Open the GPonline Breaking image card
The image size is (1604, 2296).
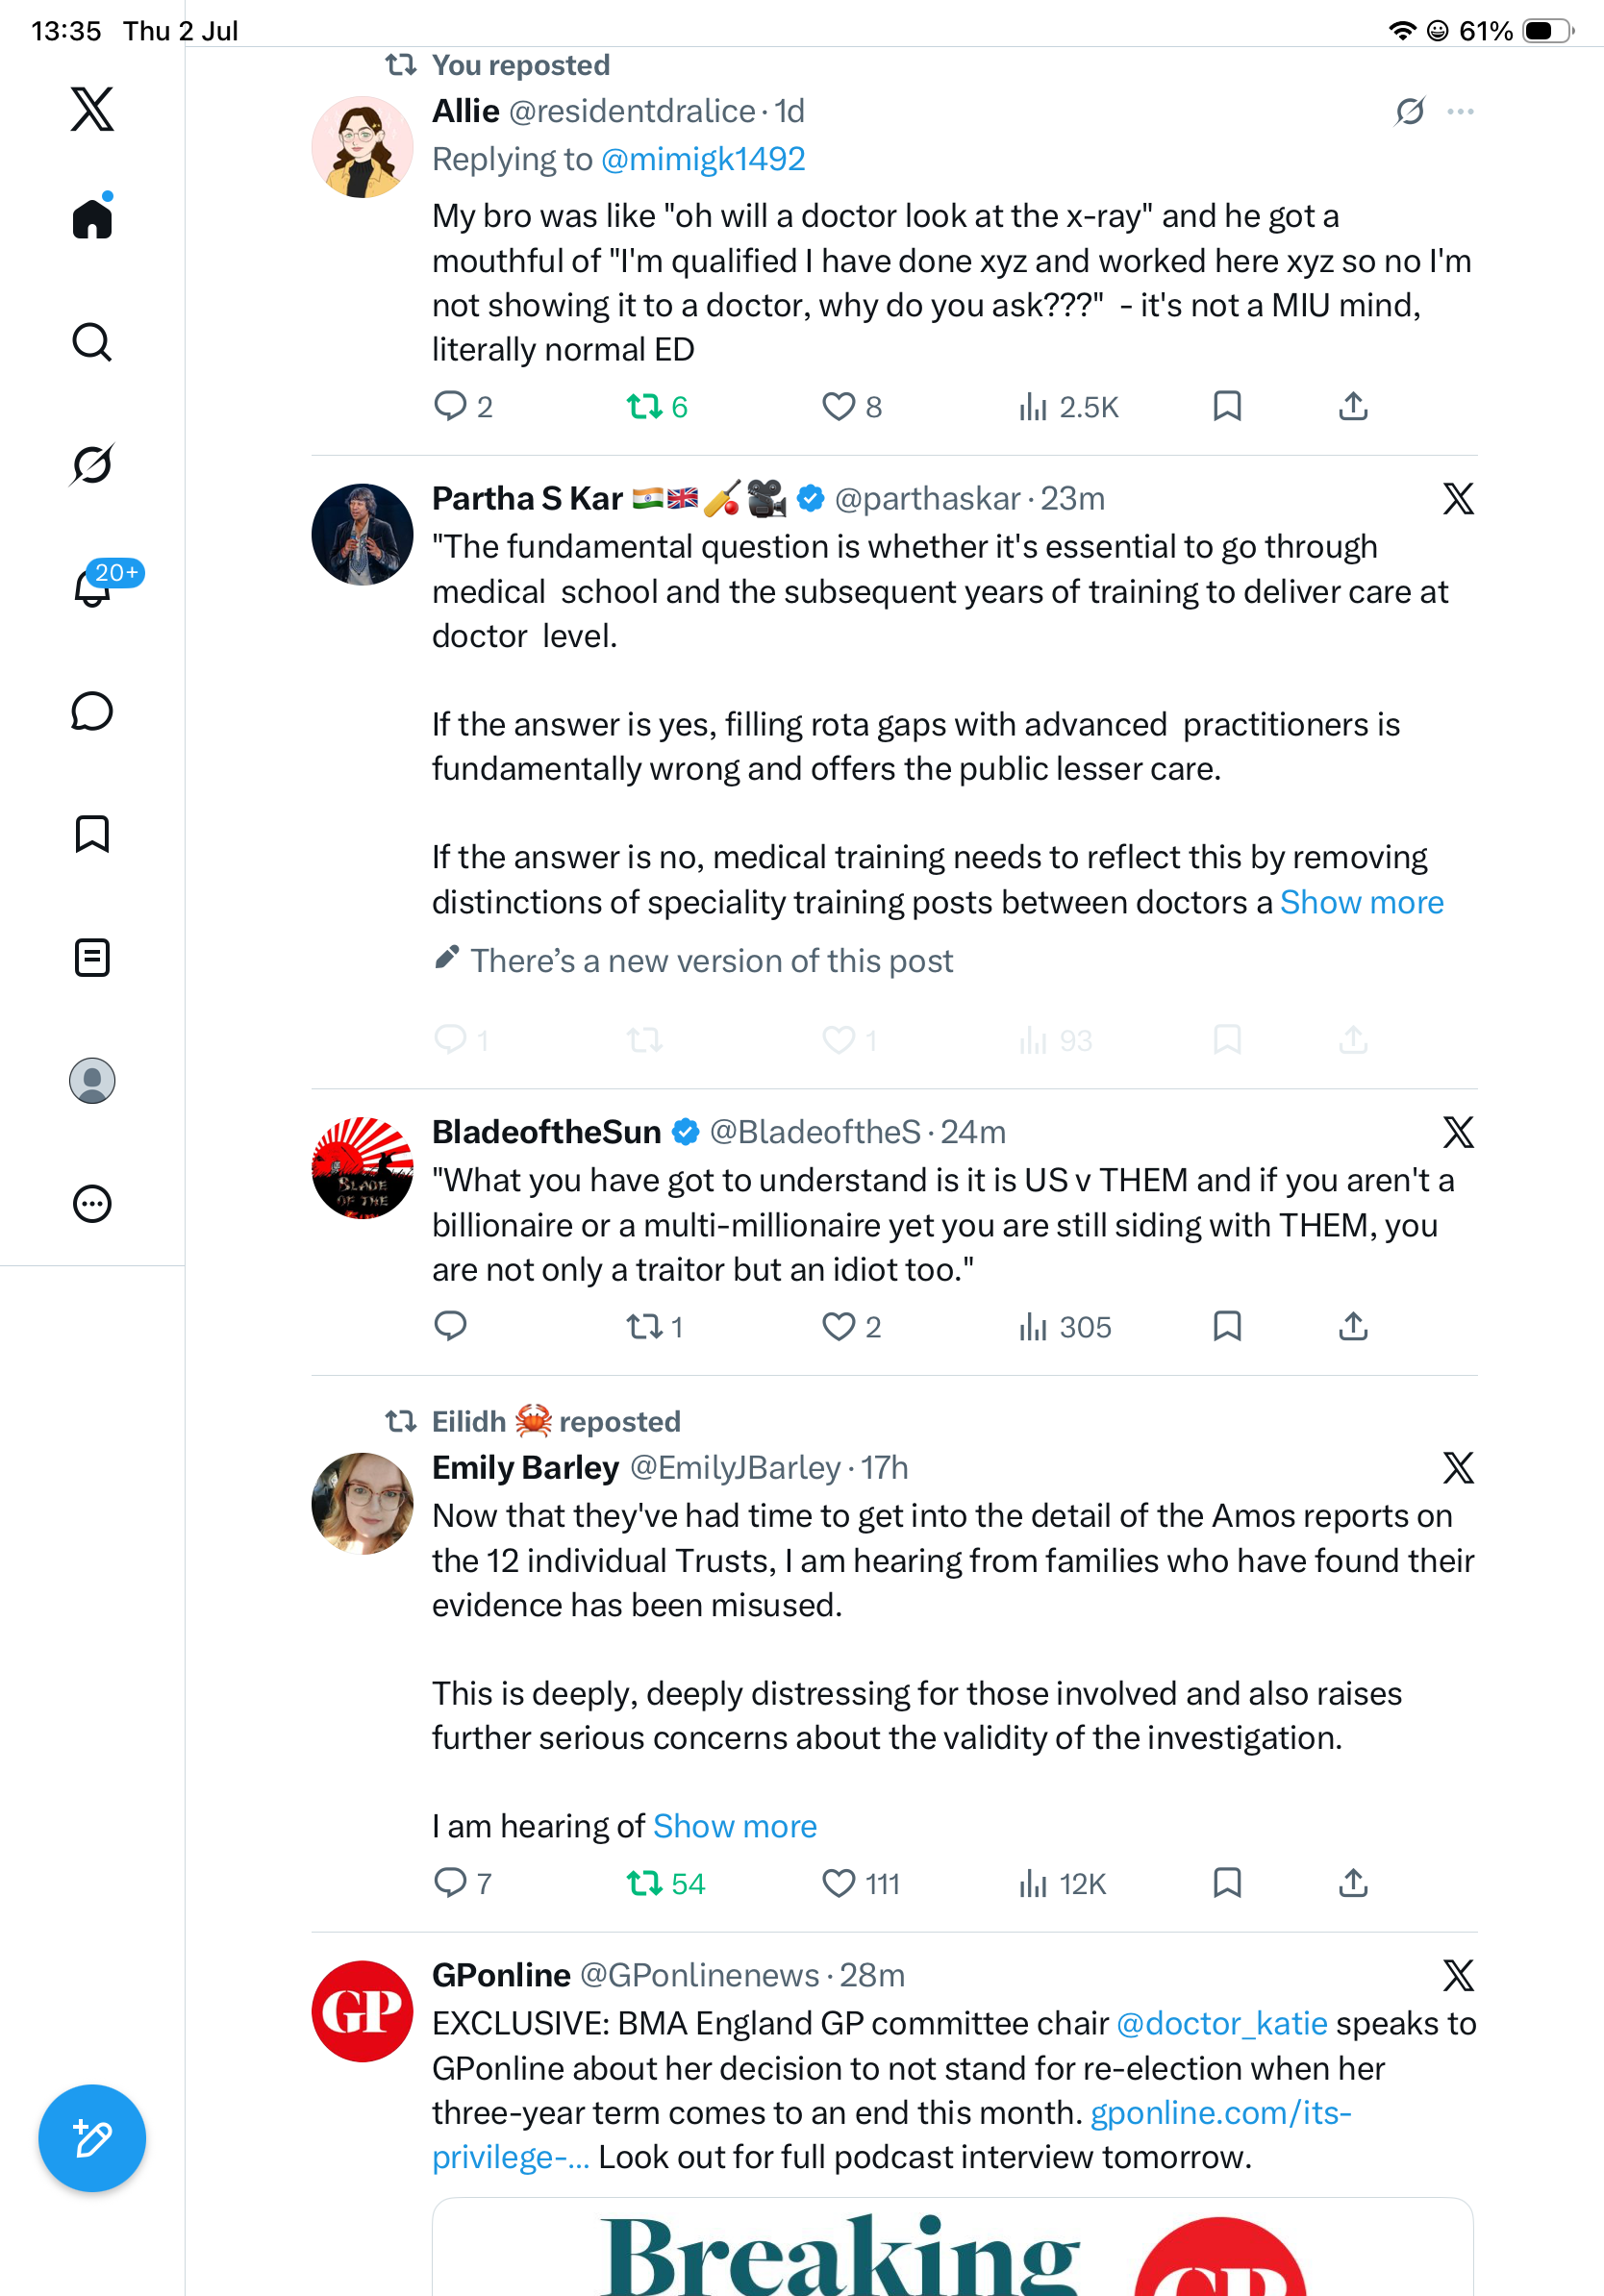point(952,2247)
